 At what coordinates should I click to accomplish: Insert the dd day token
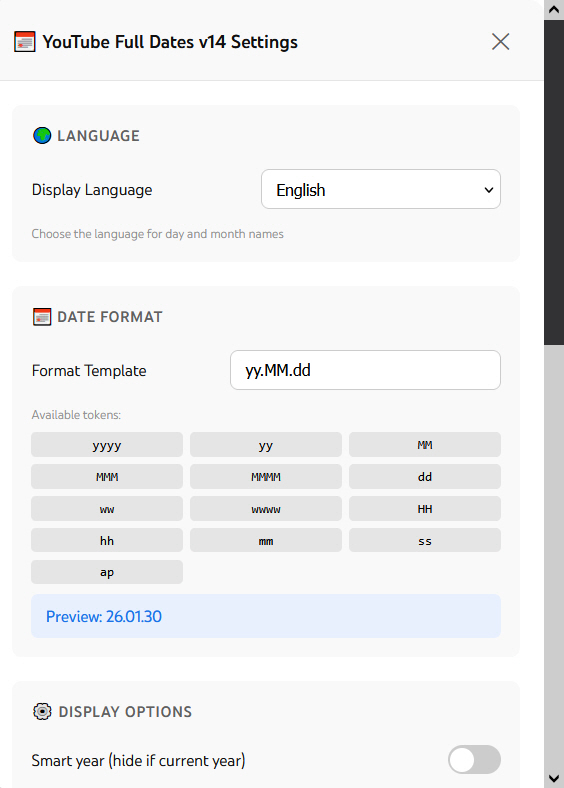point(425,476)
